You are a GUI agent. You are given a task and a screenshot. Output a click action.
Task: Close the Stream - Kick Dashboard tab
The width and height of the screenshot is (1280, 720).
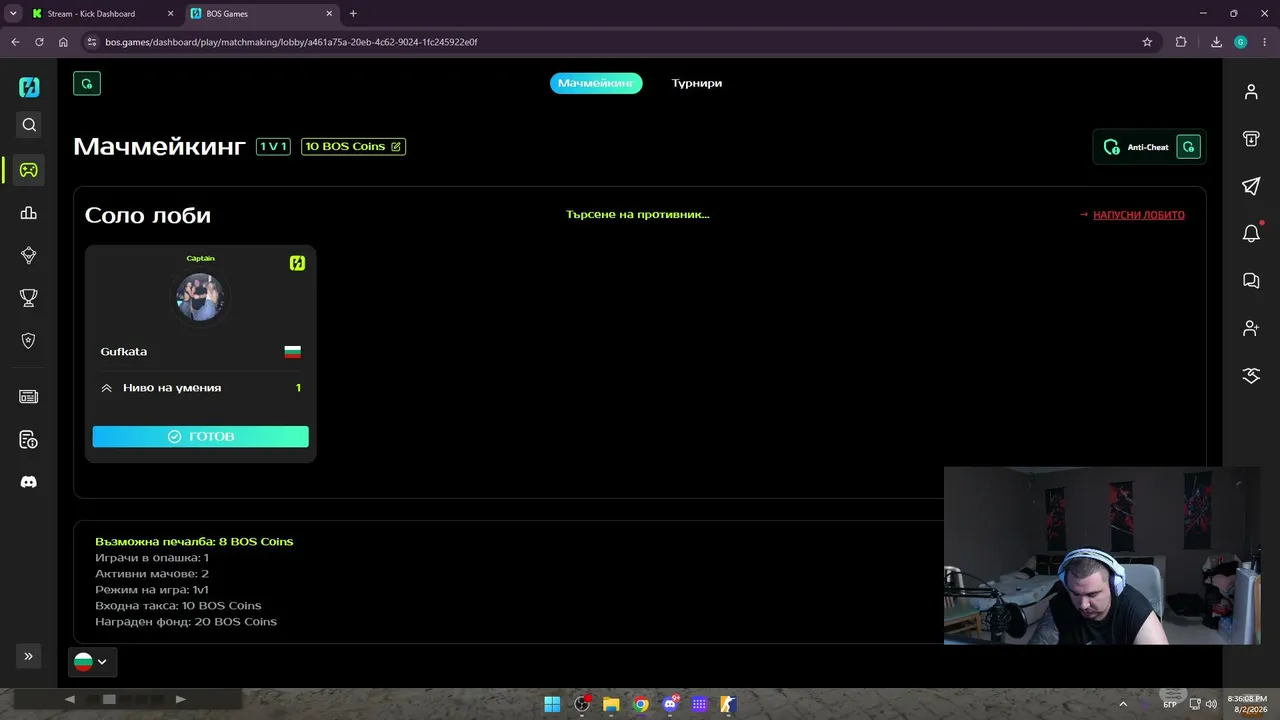[170, 14]
